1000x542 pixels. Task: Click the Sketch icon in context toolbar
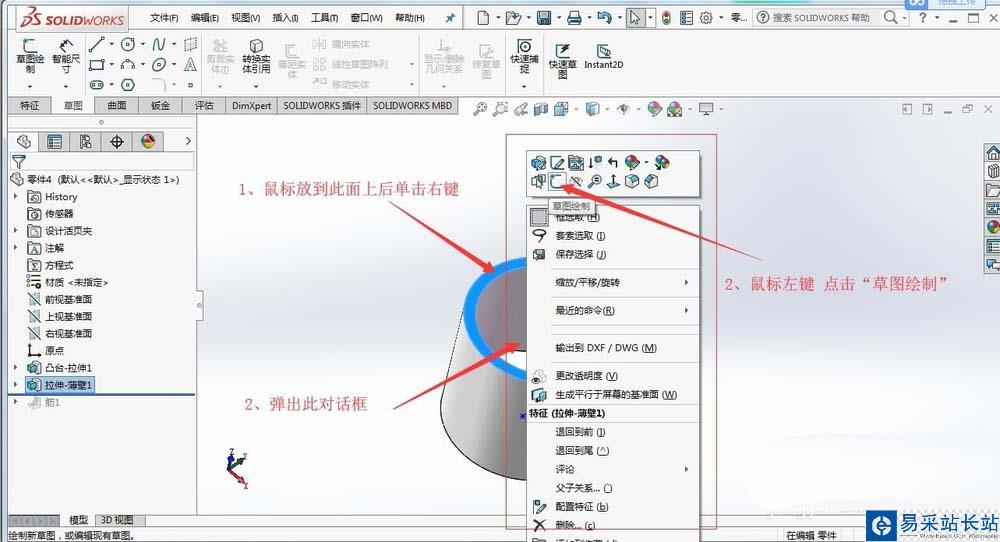pos(557,181)
